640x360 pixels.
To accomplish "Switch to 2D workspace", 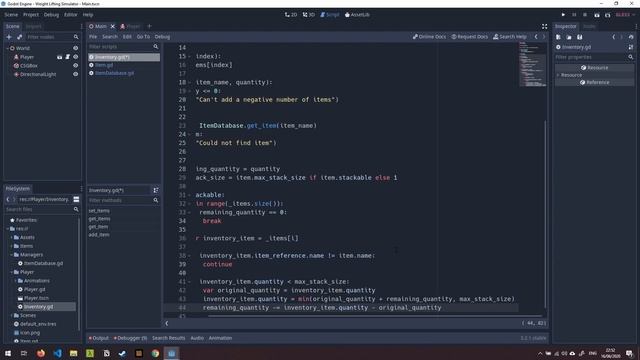I will coord(291,15).
